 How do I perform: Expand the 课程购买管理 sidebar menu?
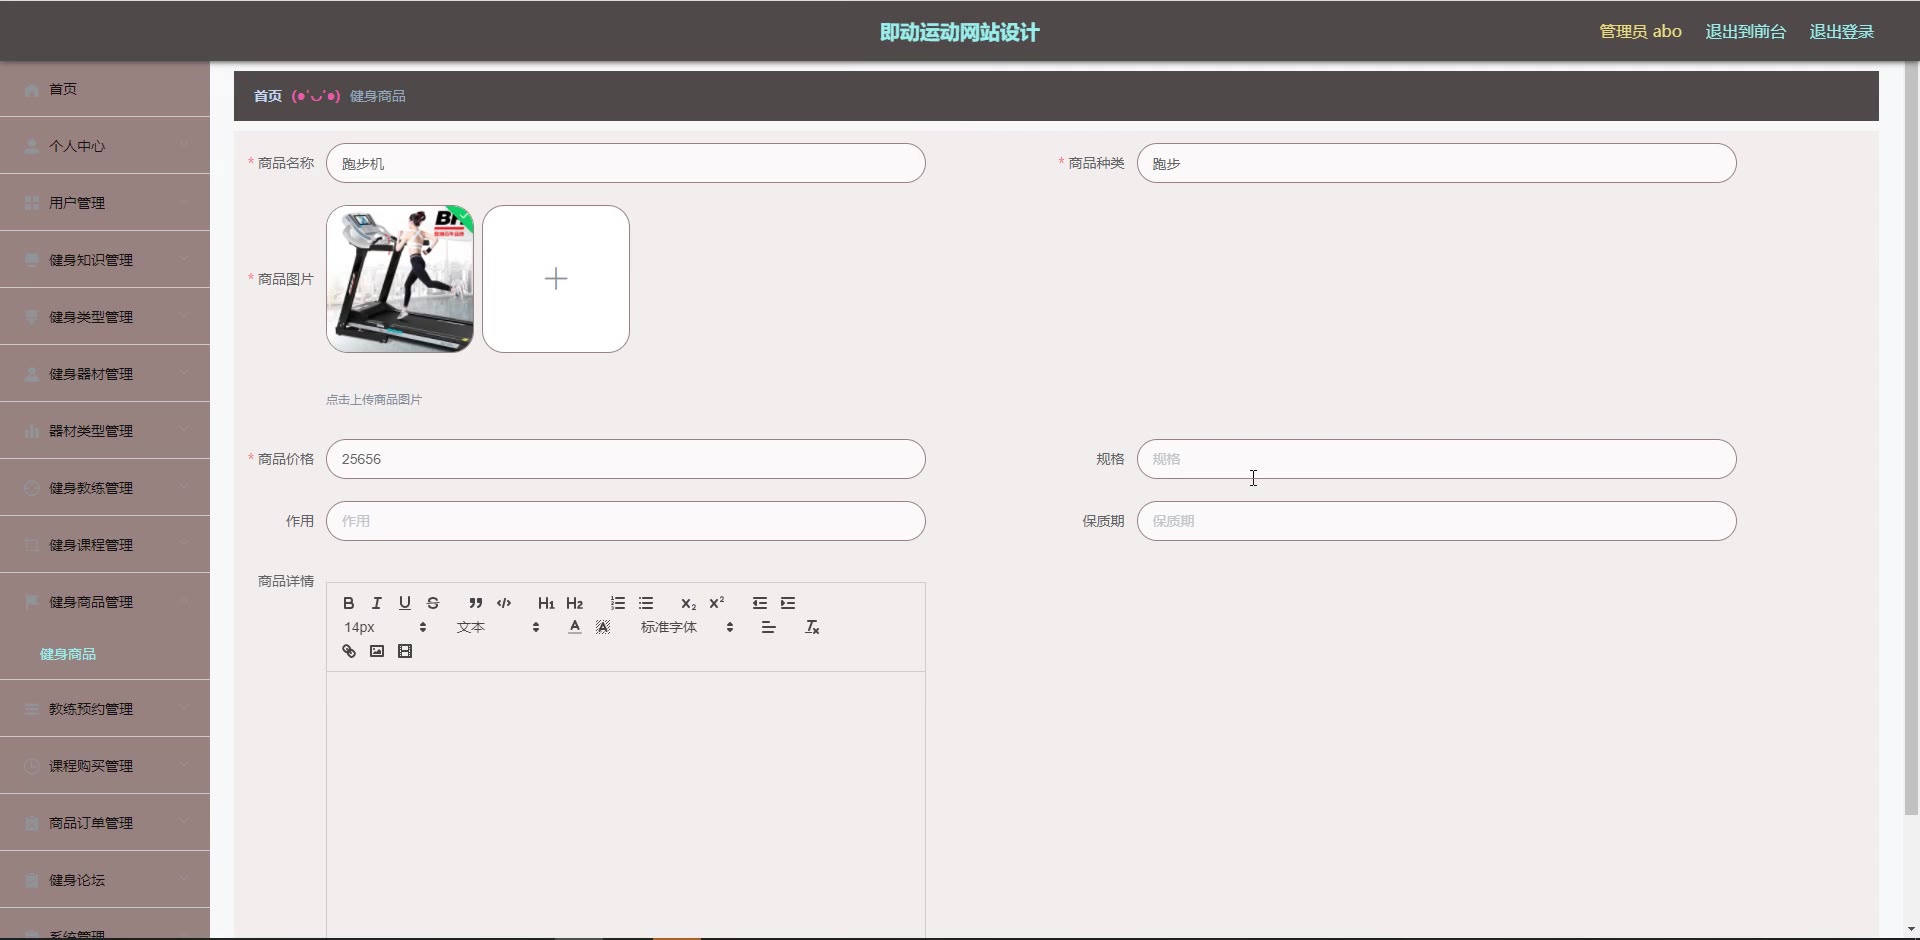pyautogui.click(x=105, y=766)
